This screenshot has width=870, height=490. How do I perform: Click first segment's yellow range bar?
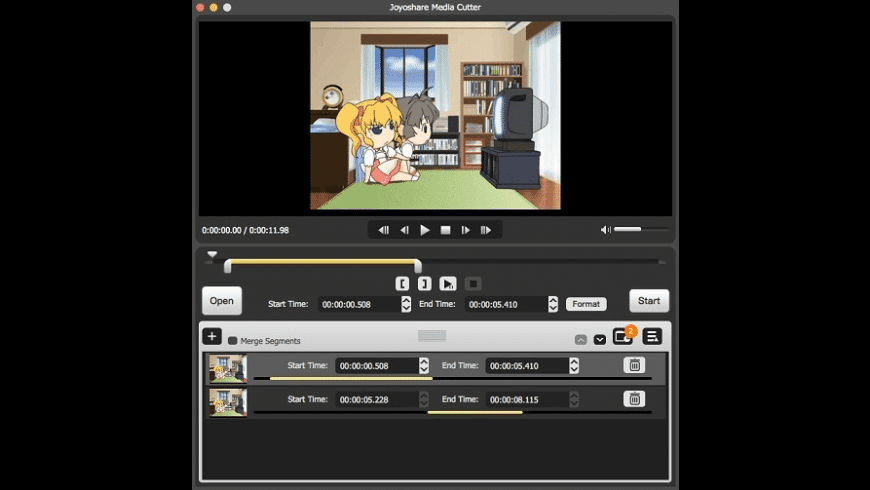pyautogui.click(x=351, y=378)
